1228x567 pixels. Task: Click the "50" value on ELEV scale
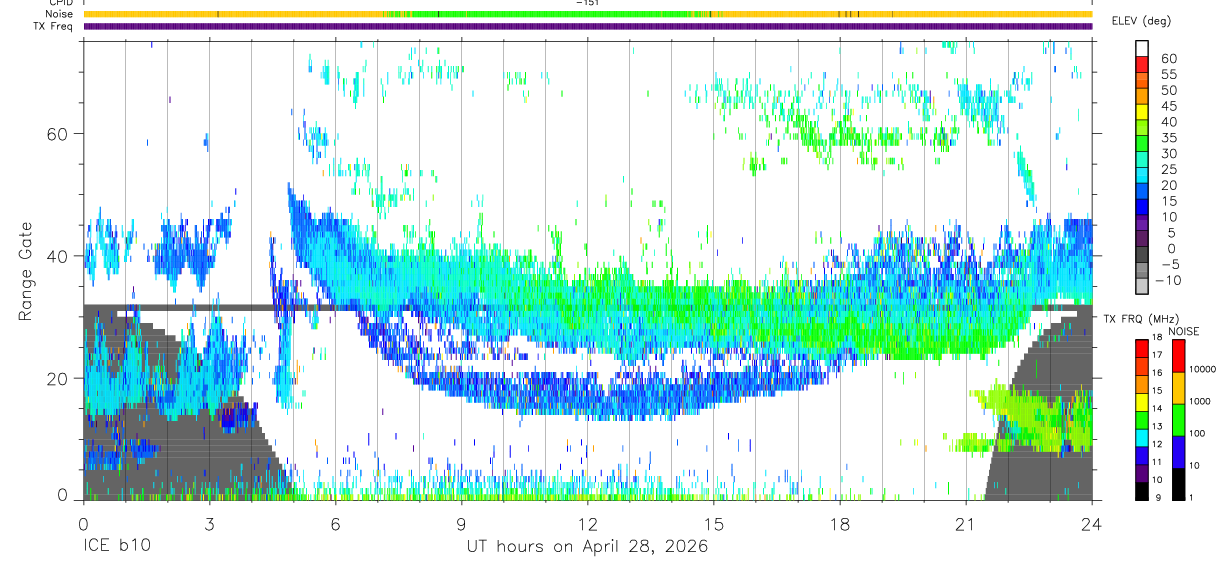[x=1169, y=90]
